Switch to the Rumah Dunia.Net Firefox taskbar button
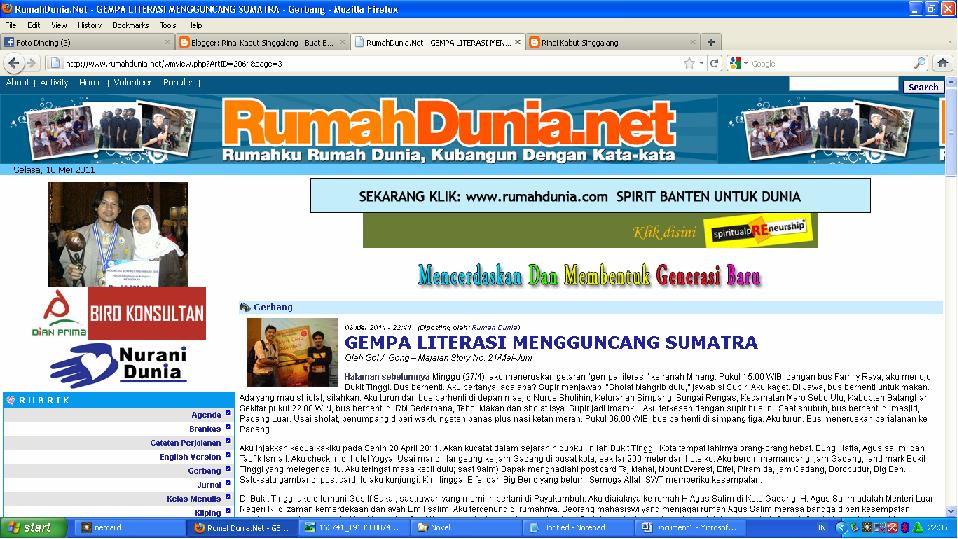Image resolution: width=958 pixels, height=539 pixels. coord(243,527)
